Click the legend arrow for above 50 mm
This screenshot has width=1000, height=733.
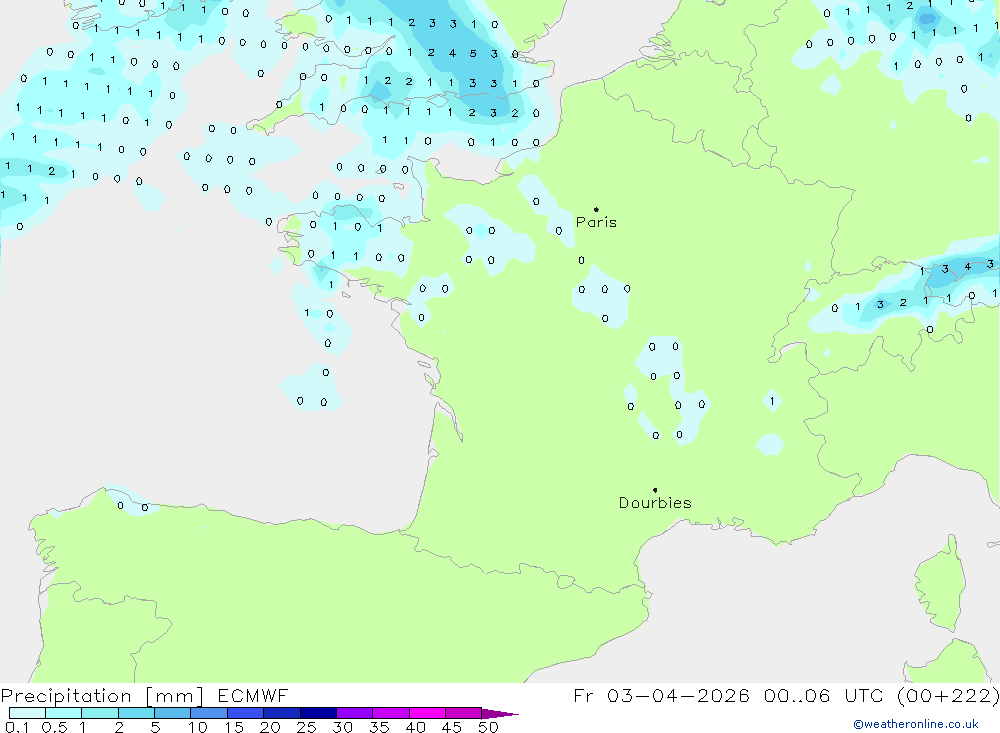point(499,714)
